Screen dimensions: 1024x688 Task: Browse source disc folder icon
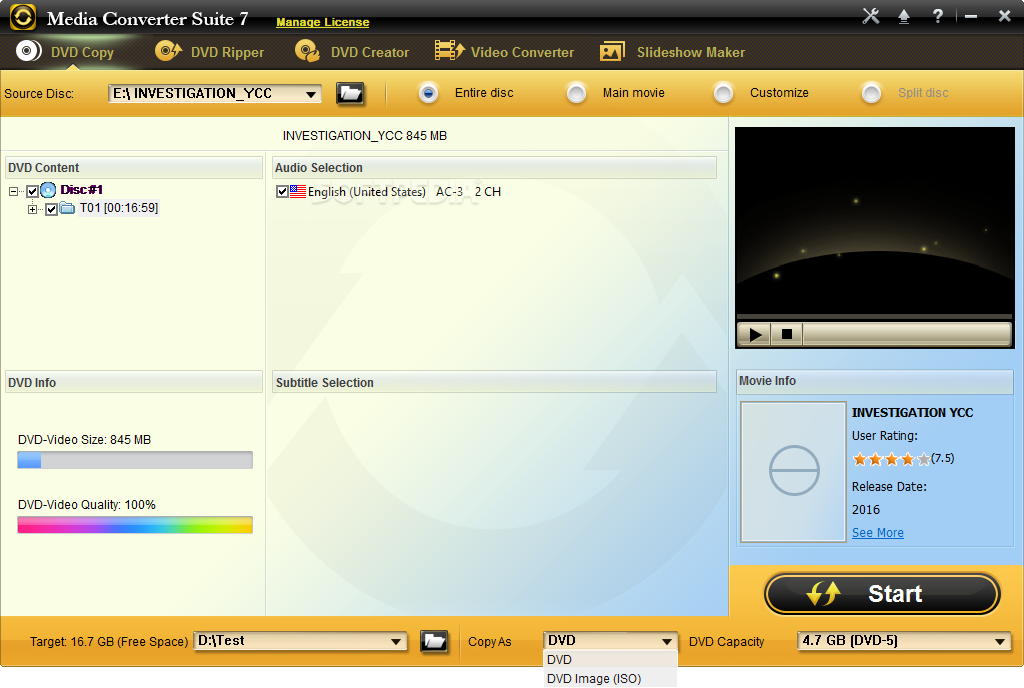coord(350,93)
